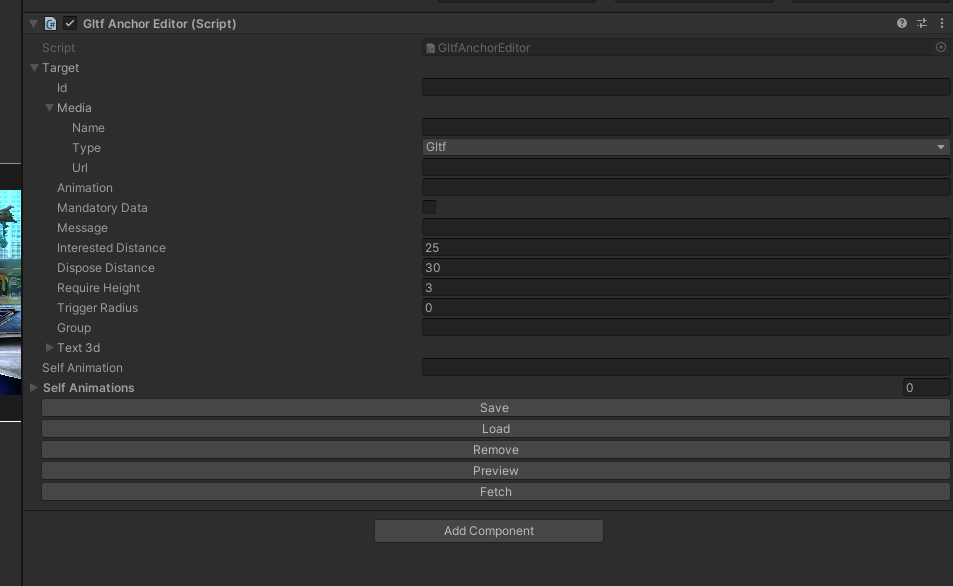This screenshot has height=586, width=953.
Task: Click the Fetch button
Action: (495, 492)
